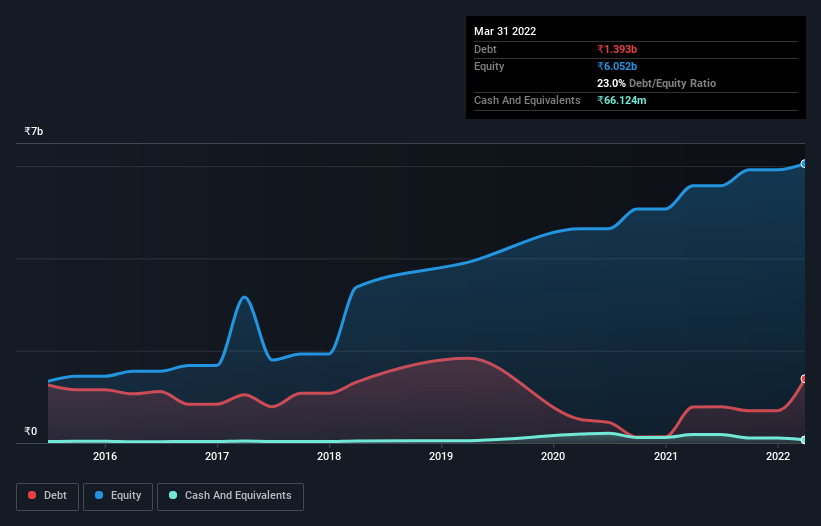This screenshot has width=821, height=526.
Task: Click the Mar 31 2022 tooltip date
Action: tap(505, 31)
